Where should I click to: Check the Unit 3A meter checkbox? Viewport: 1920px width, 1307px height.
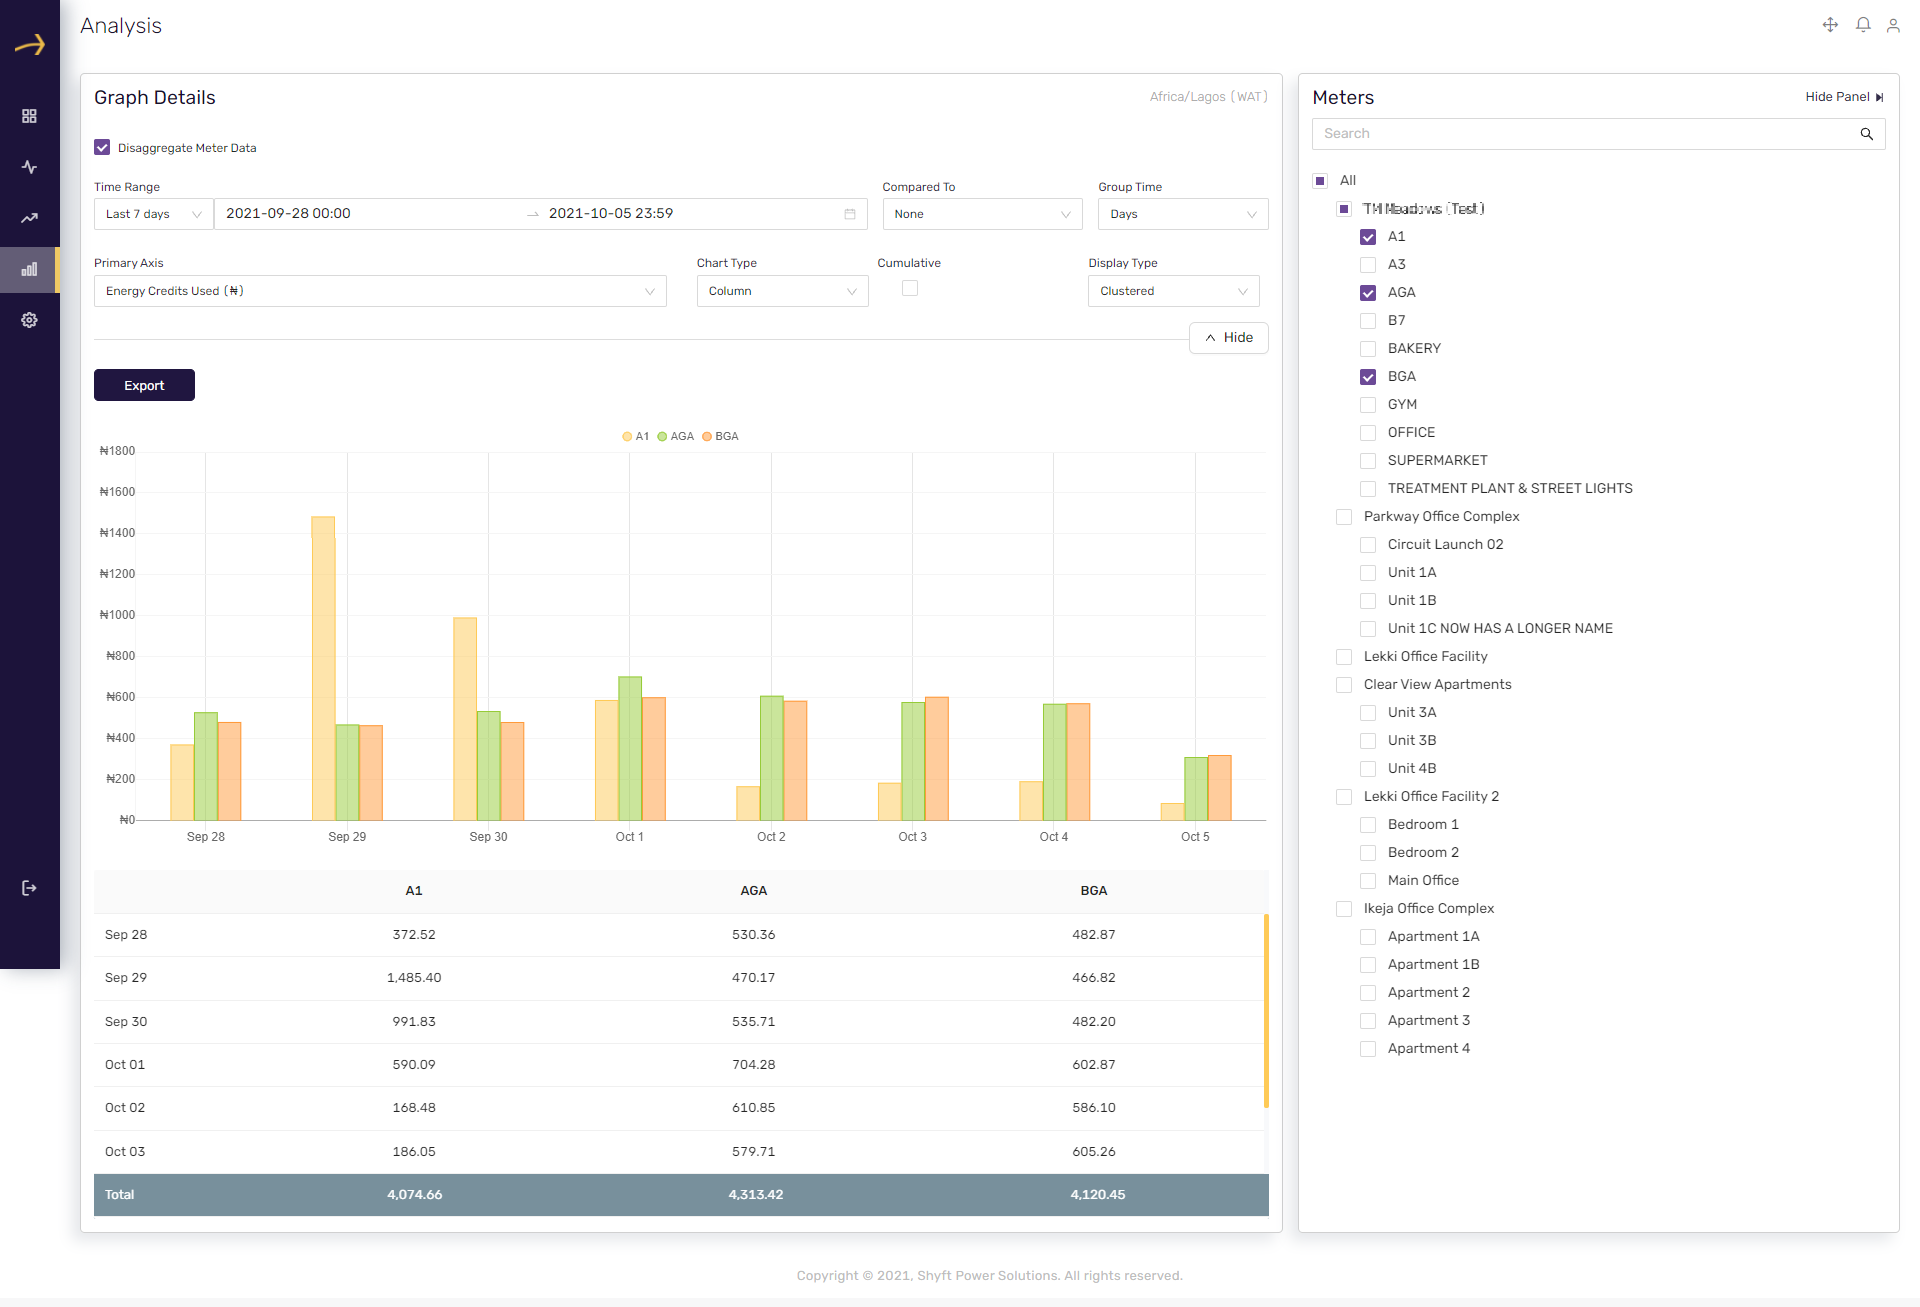pos(1368,713)
